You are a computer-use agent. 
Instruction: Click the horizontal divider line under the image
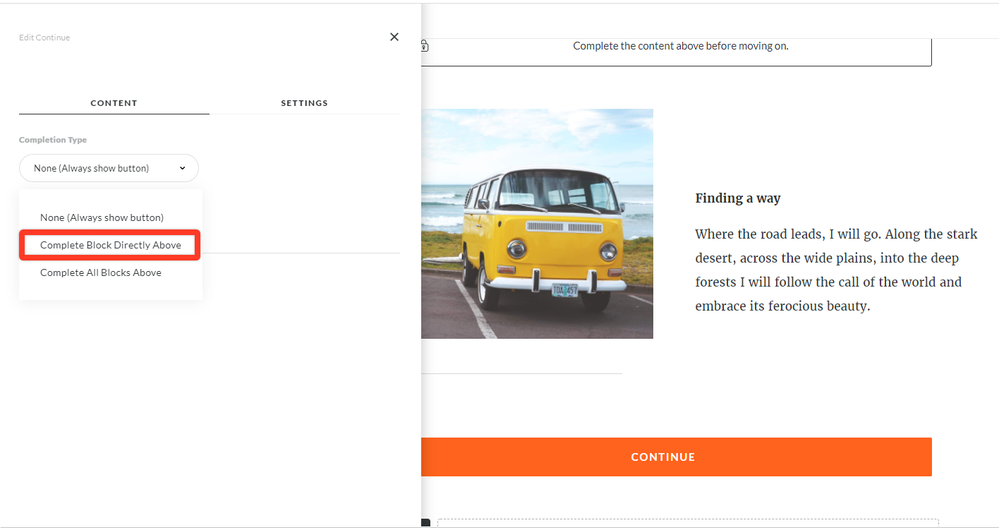tap(521, 374)
